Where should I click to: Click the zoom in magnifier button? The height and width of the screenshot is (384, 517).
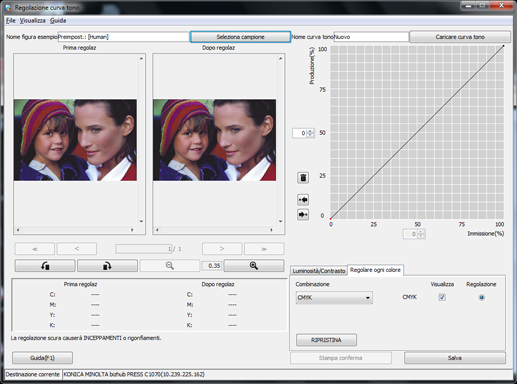(254, 266)
